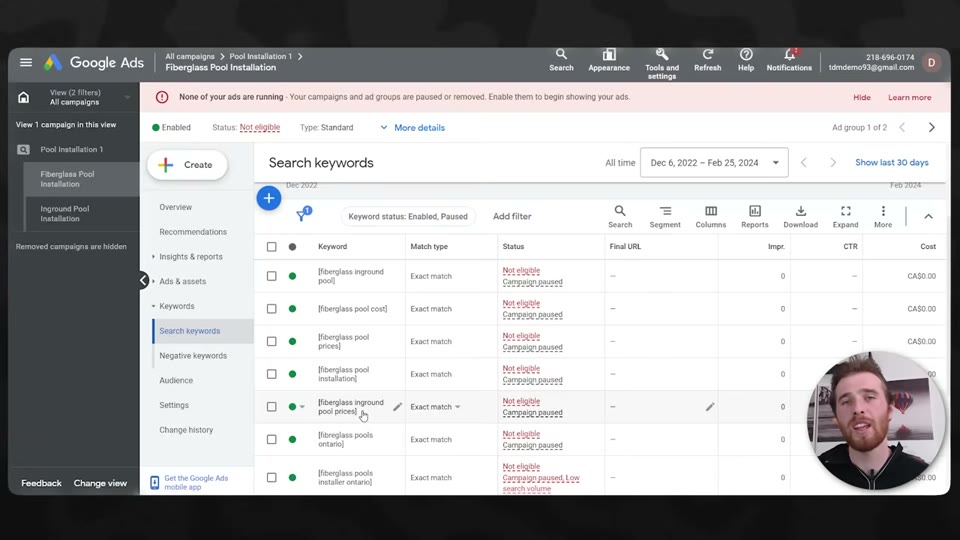Open the Audience page

tap(176, 380)
